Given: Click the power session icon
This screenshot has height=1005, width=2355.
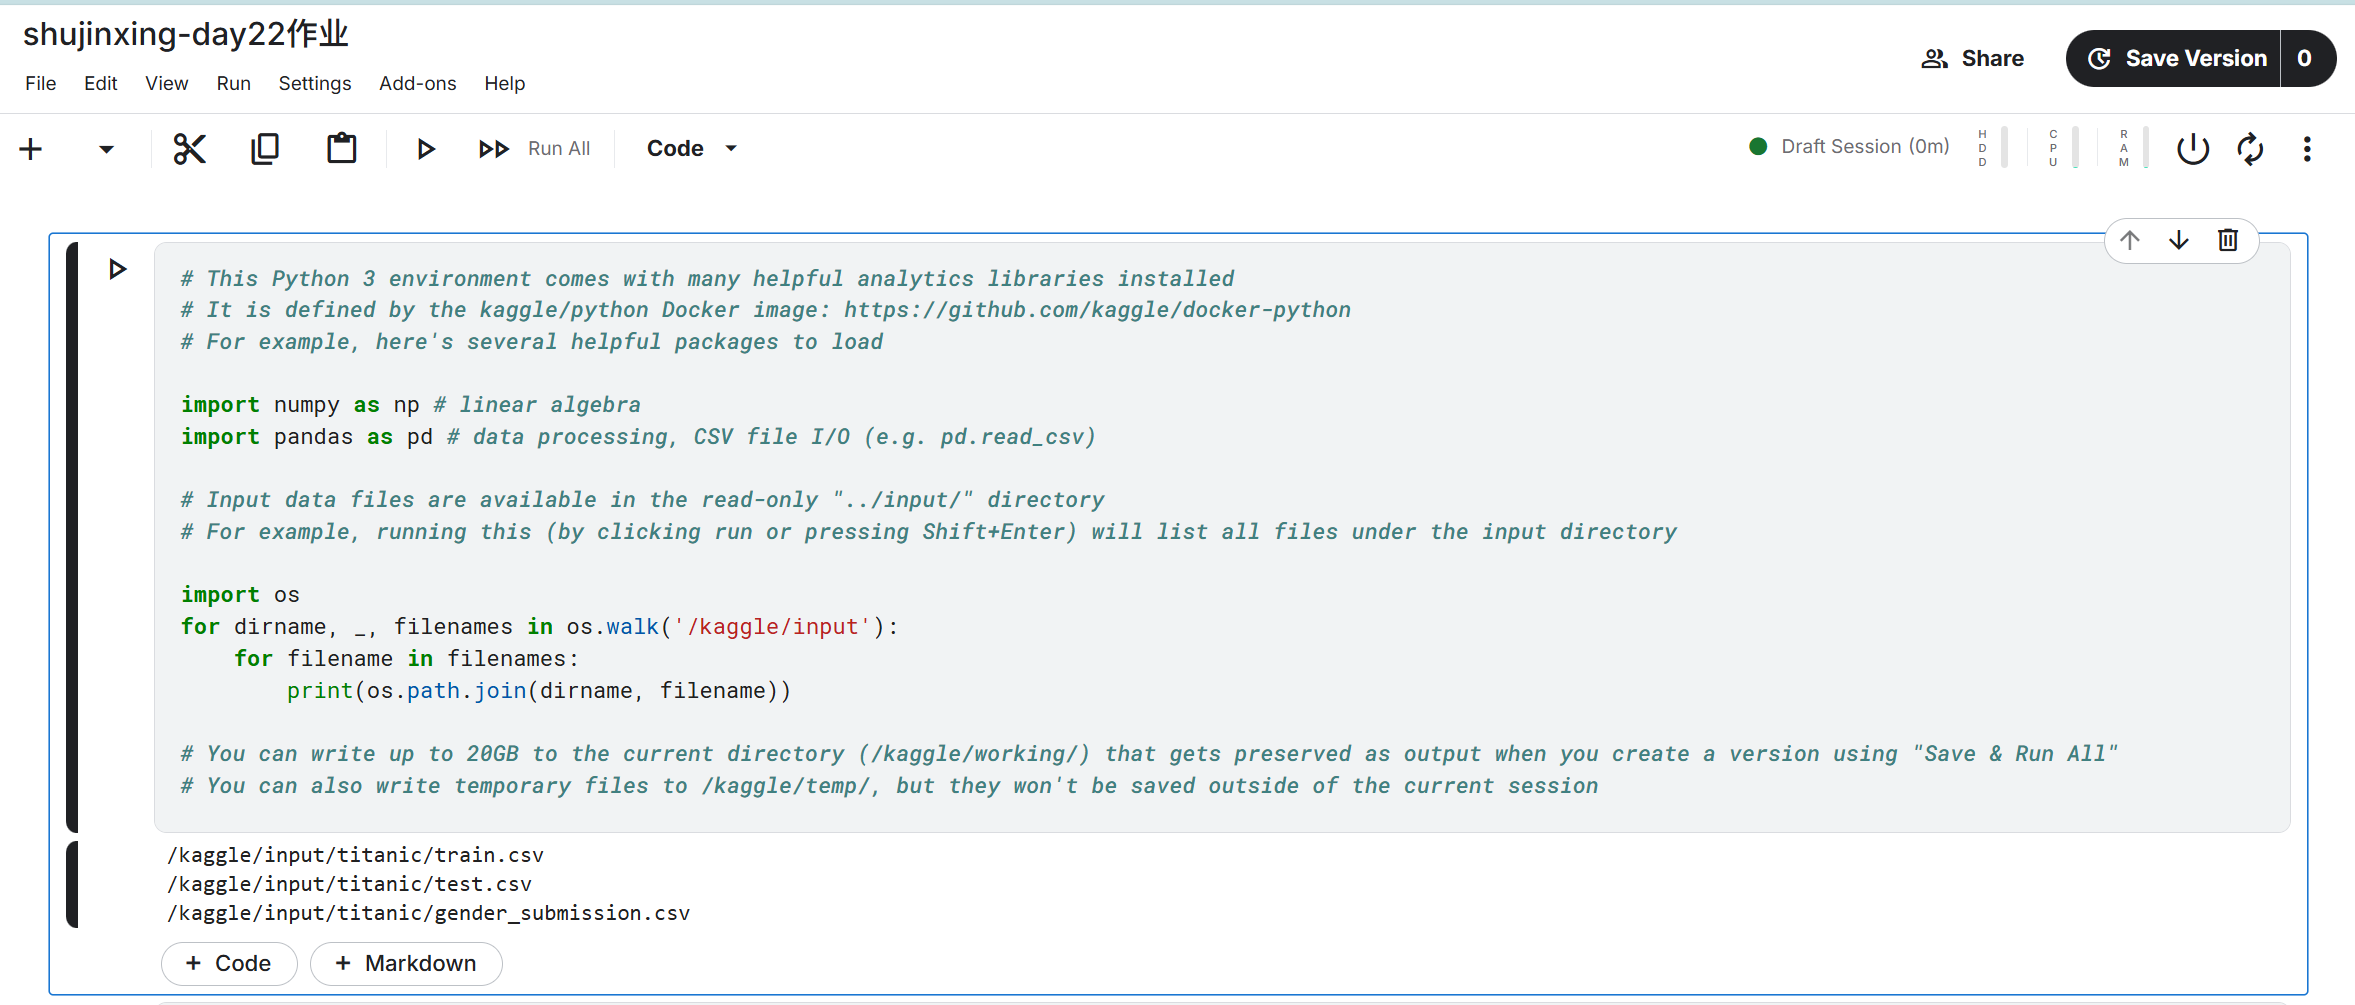Looking at the screenshot, I should [2193, 149].
